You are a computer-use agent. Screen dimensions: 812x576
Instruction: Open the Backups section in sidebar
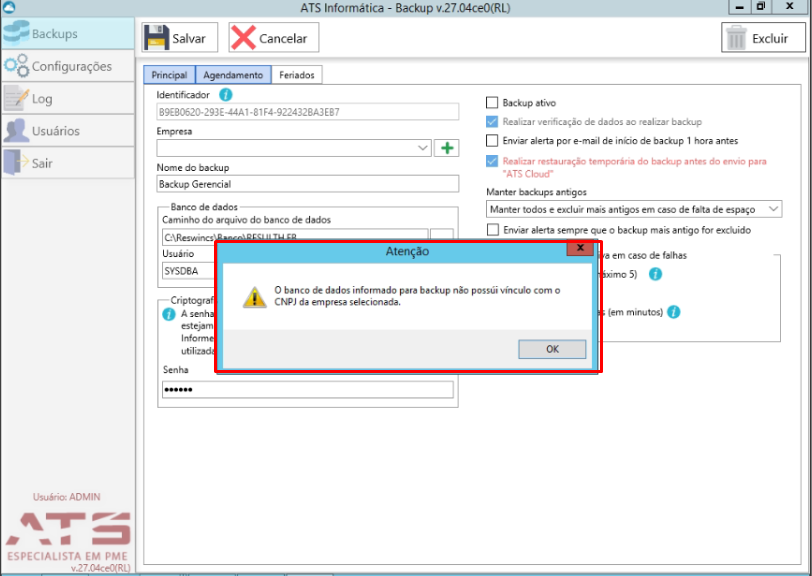[x=67, y=33]
